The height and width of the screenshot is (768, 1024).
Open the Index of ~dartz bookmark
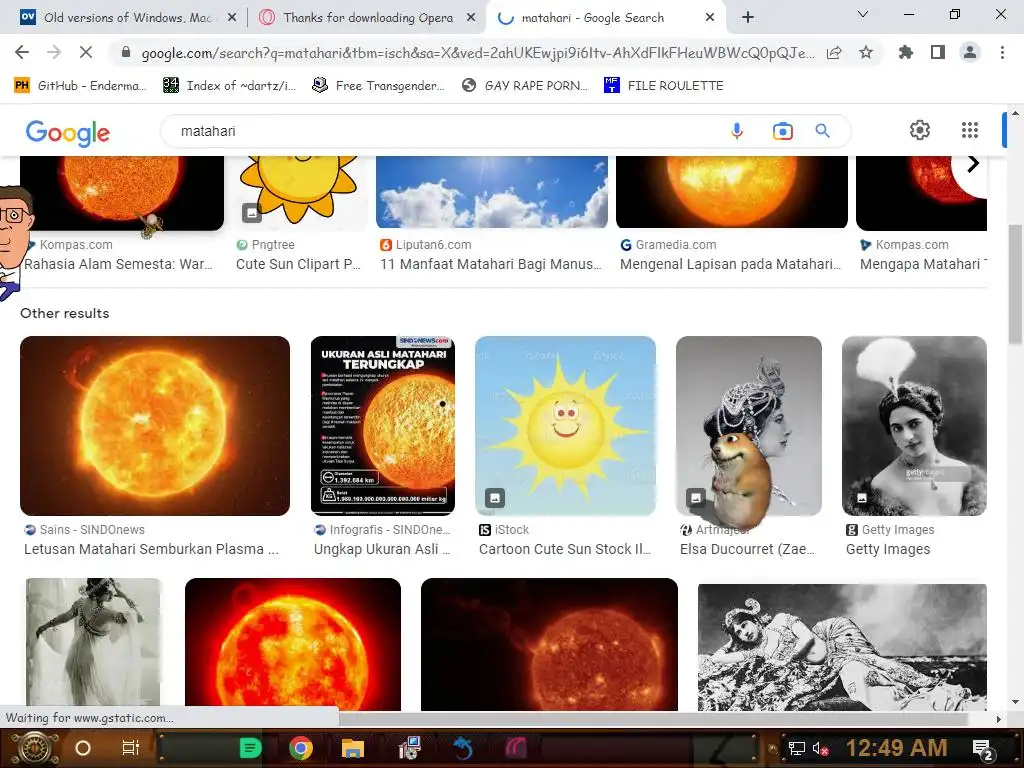point(230,86)
